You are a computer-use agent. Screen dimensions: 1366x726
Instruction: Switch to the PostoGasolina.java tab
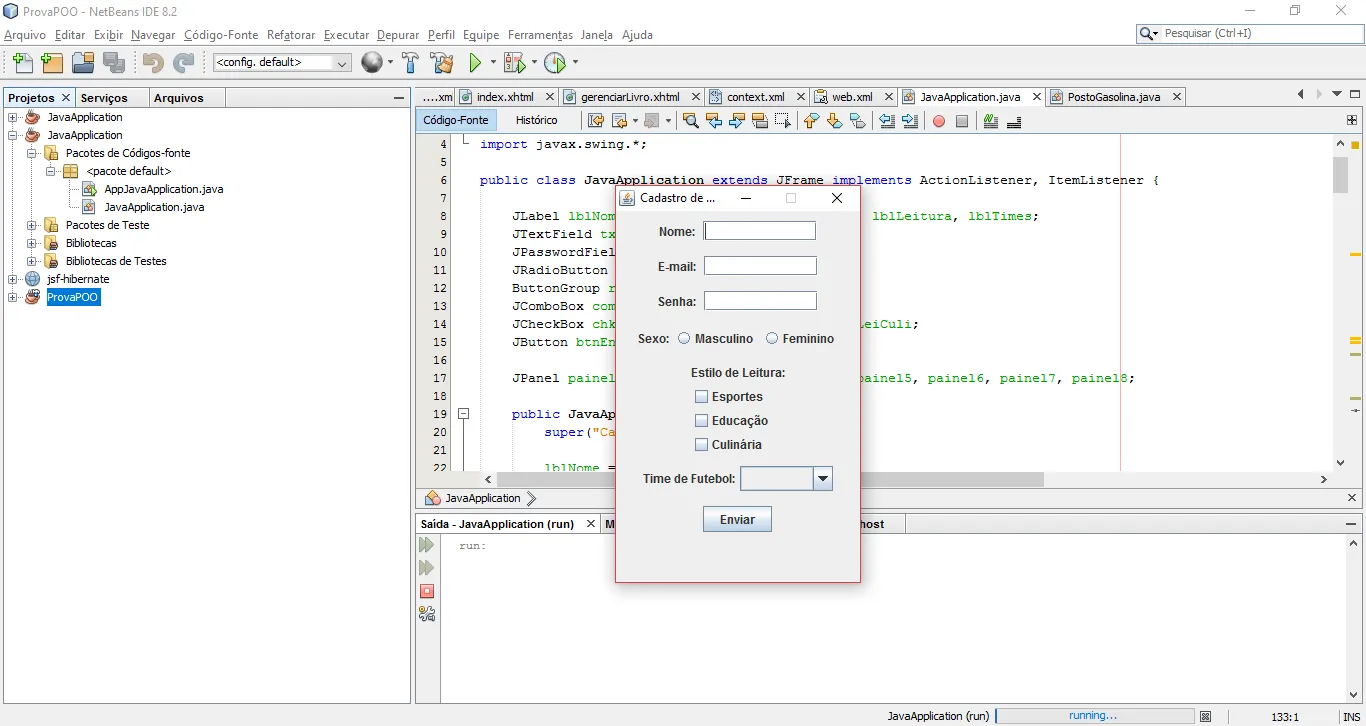tap(1113, 97)
